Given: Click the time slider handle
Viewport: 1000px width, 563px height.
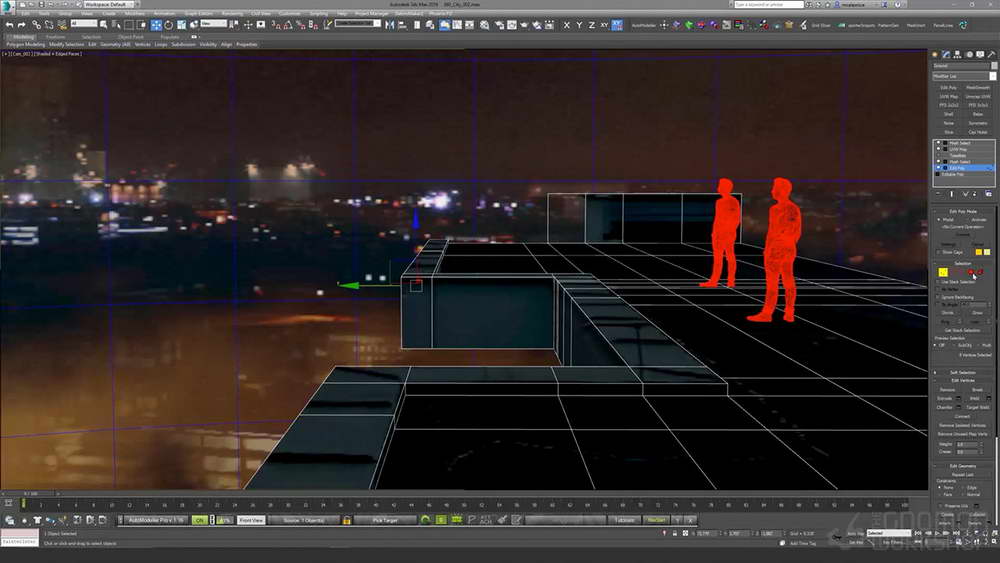Looking at the screenshot, I should 30,494.
